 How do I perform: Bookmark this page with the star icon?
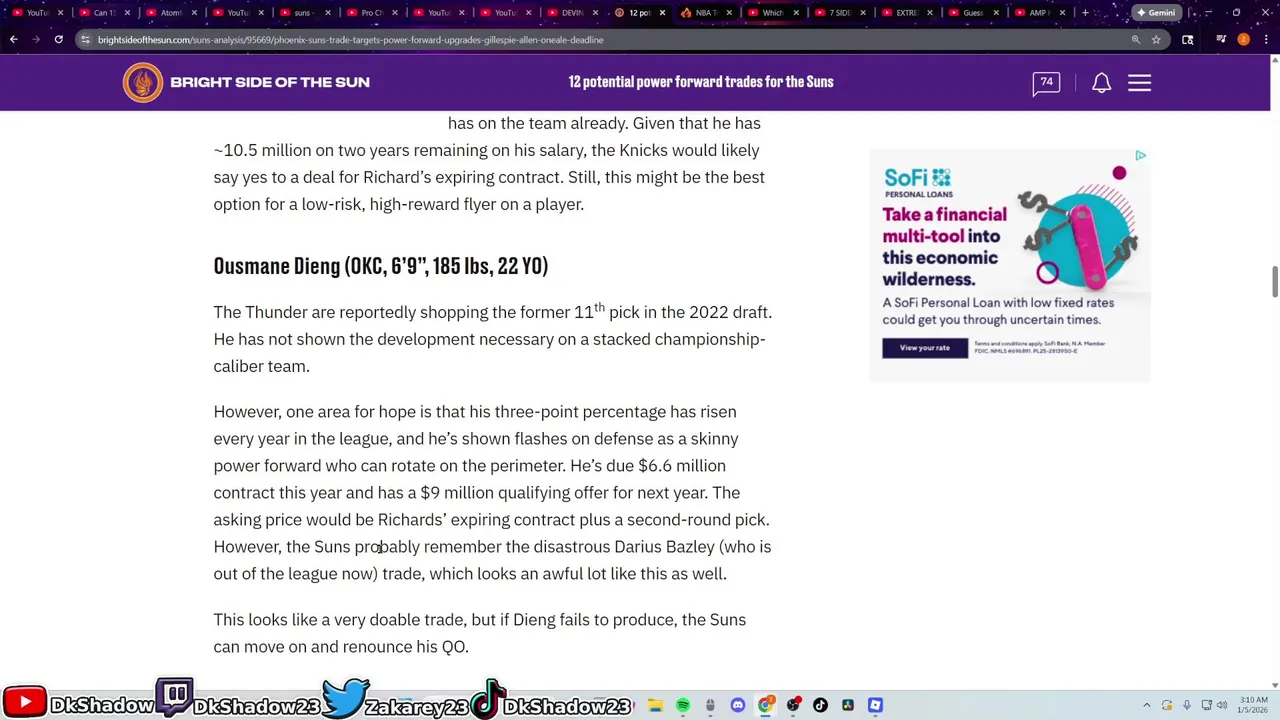1156,39
